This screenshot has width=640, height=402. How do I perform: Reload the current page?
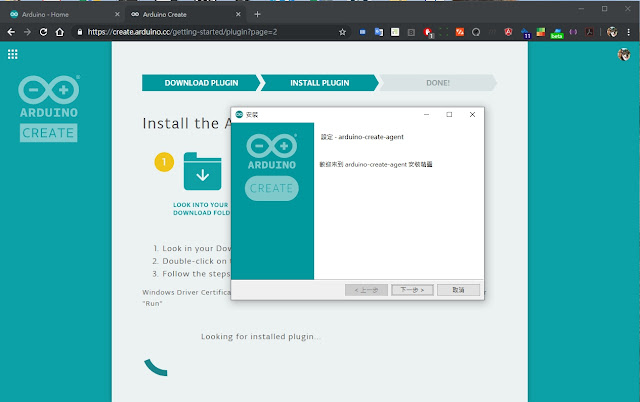pos(43,32)
